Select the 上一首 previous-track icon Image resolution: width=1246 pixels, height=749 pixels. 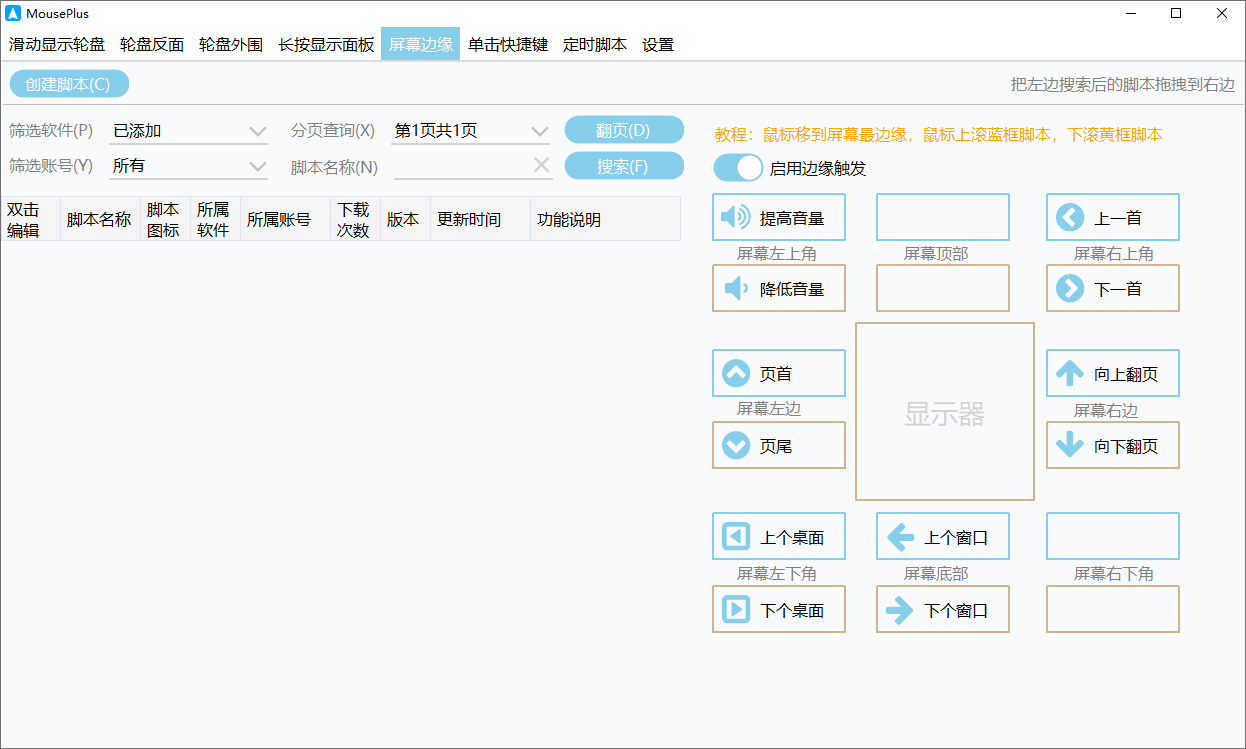(x=1069, y=217)
